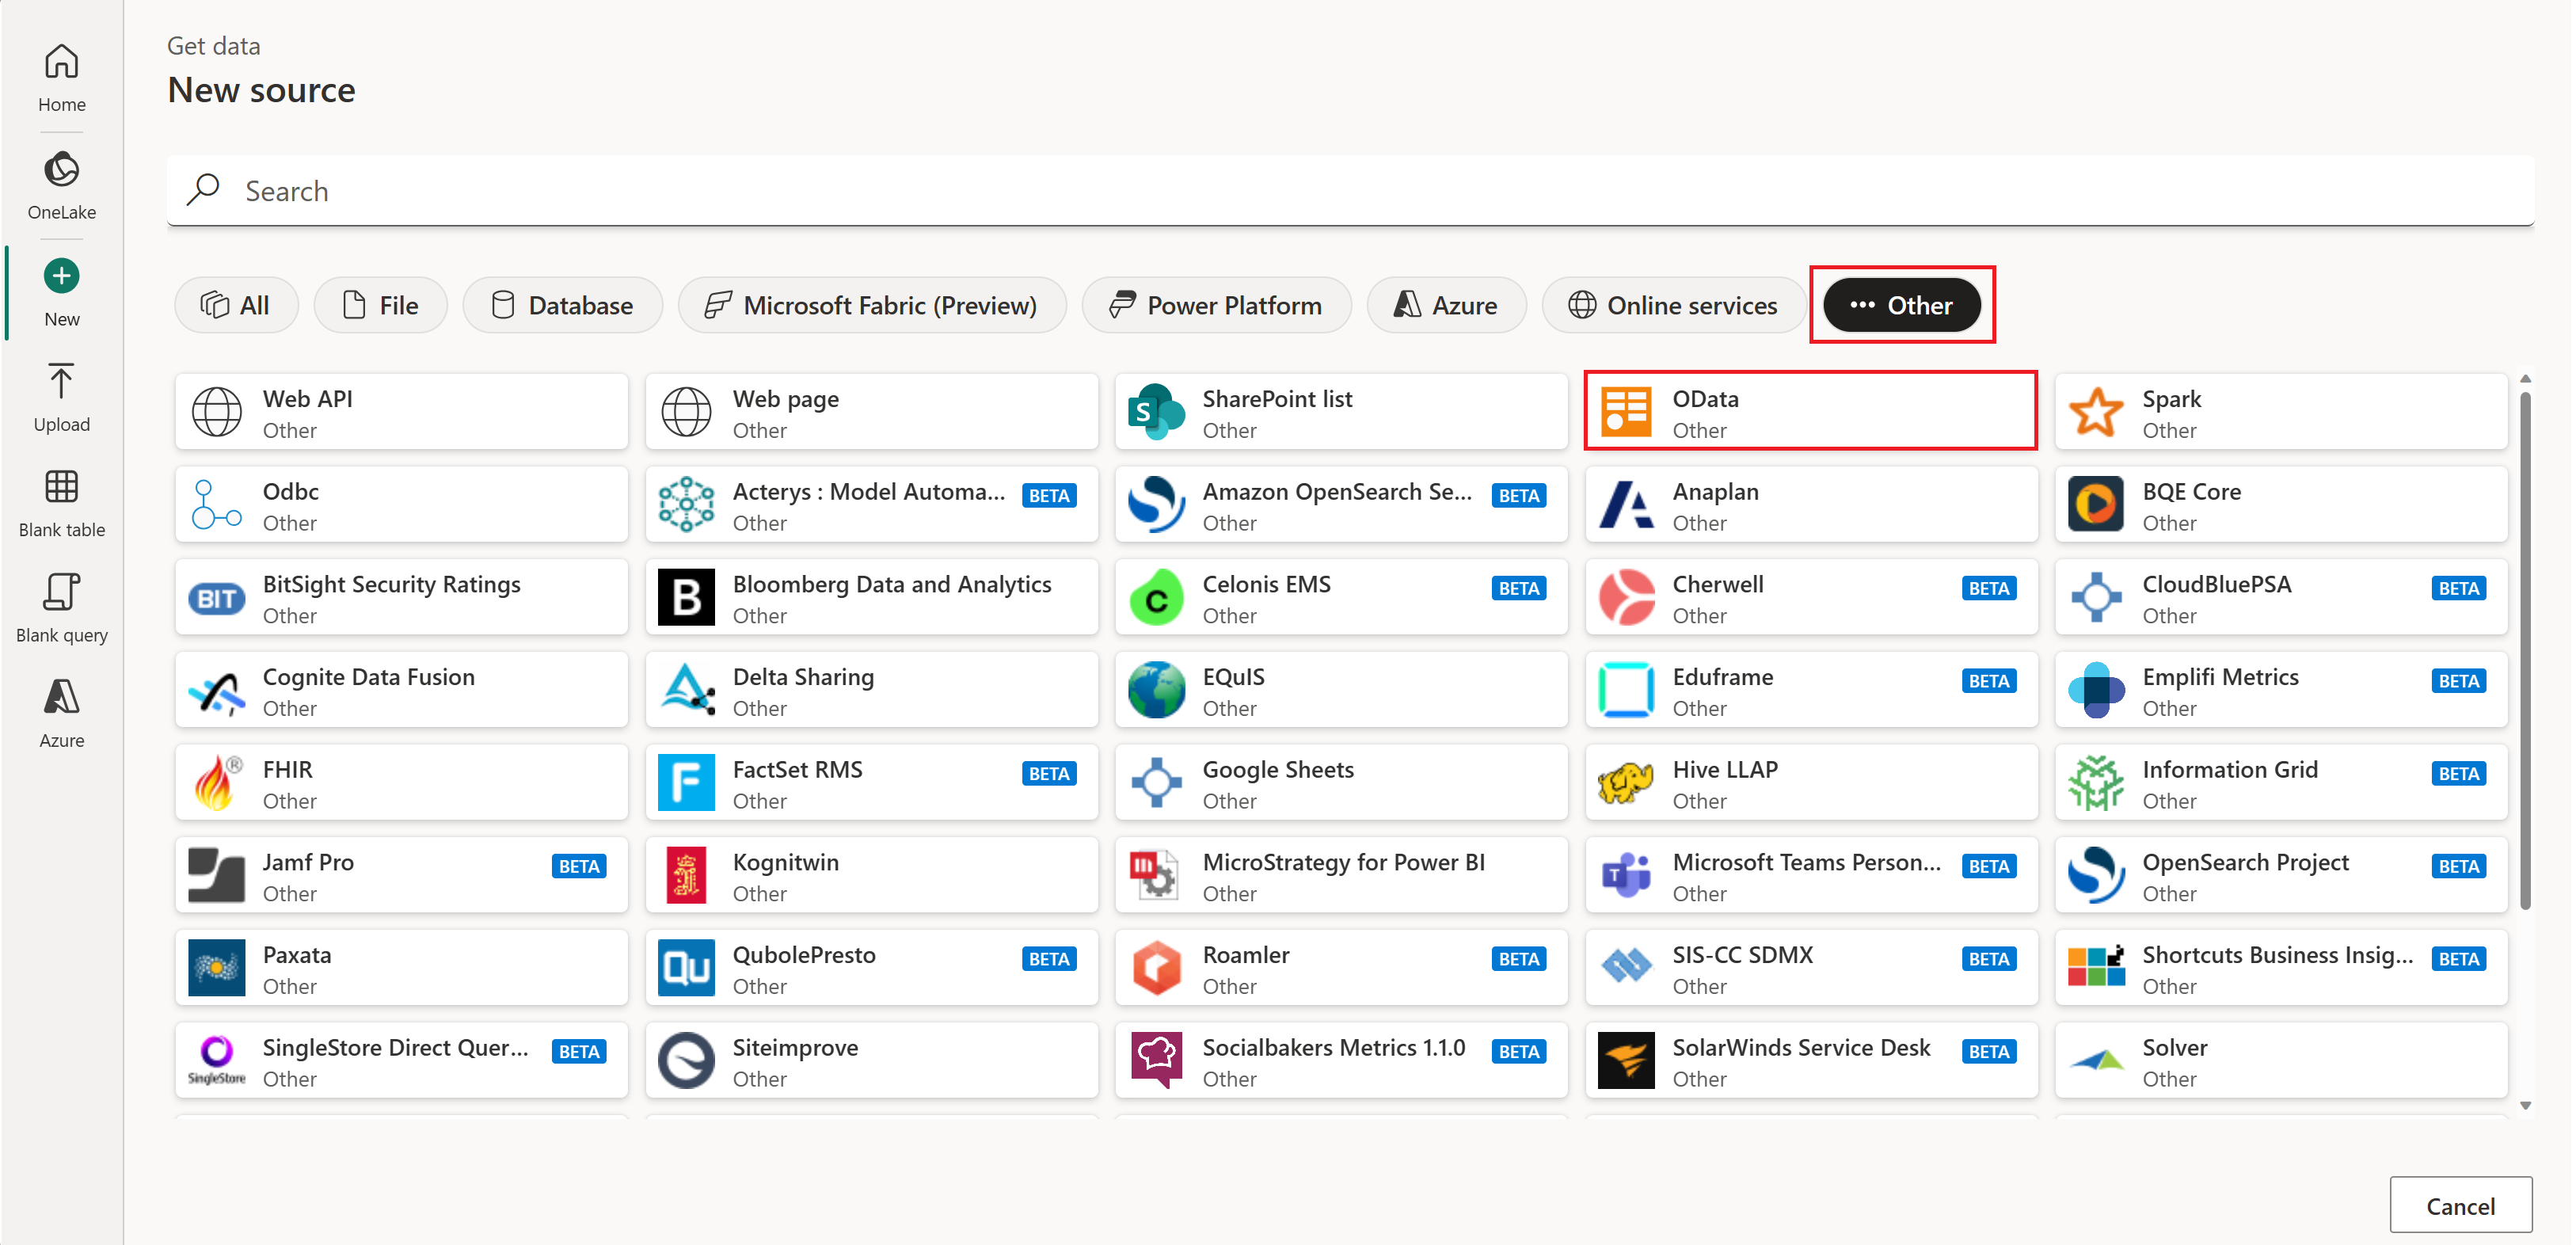Open the Home sidebar icon
This screenshot has height=1245, width=2576.
tap(61, 62)
